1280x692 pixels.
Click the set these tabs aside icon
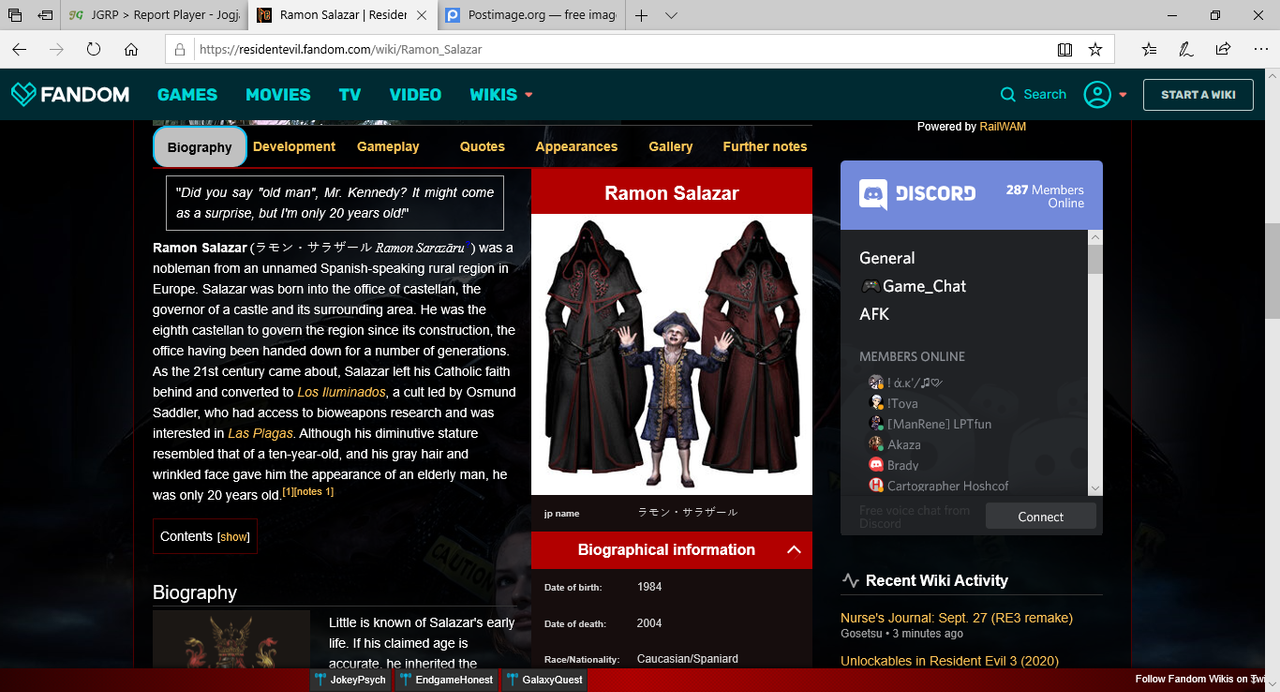[46, 15]
